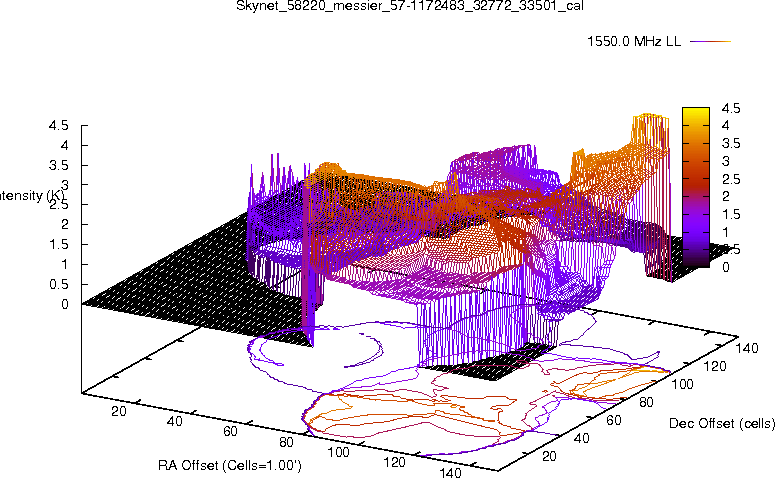Click tick 140 on the Dec Offset axis
Screen dimensions: 775x478
[x=747, y=348]
